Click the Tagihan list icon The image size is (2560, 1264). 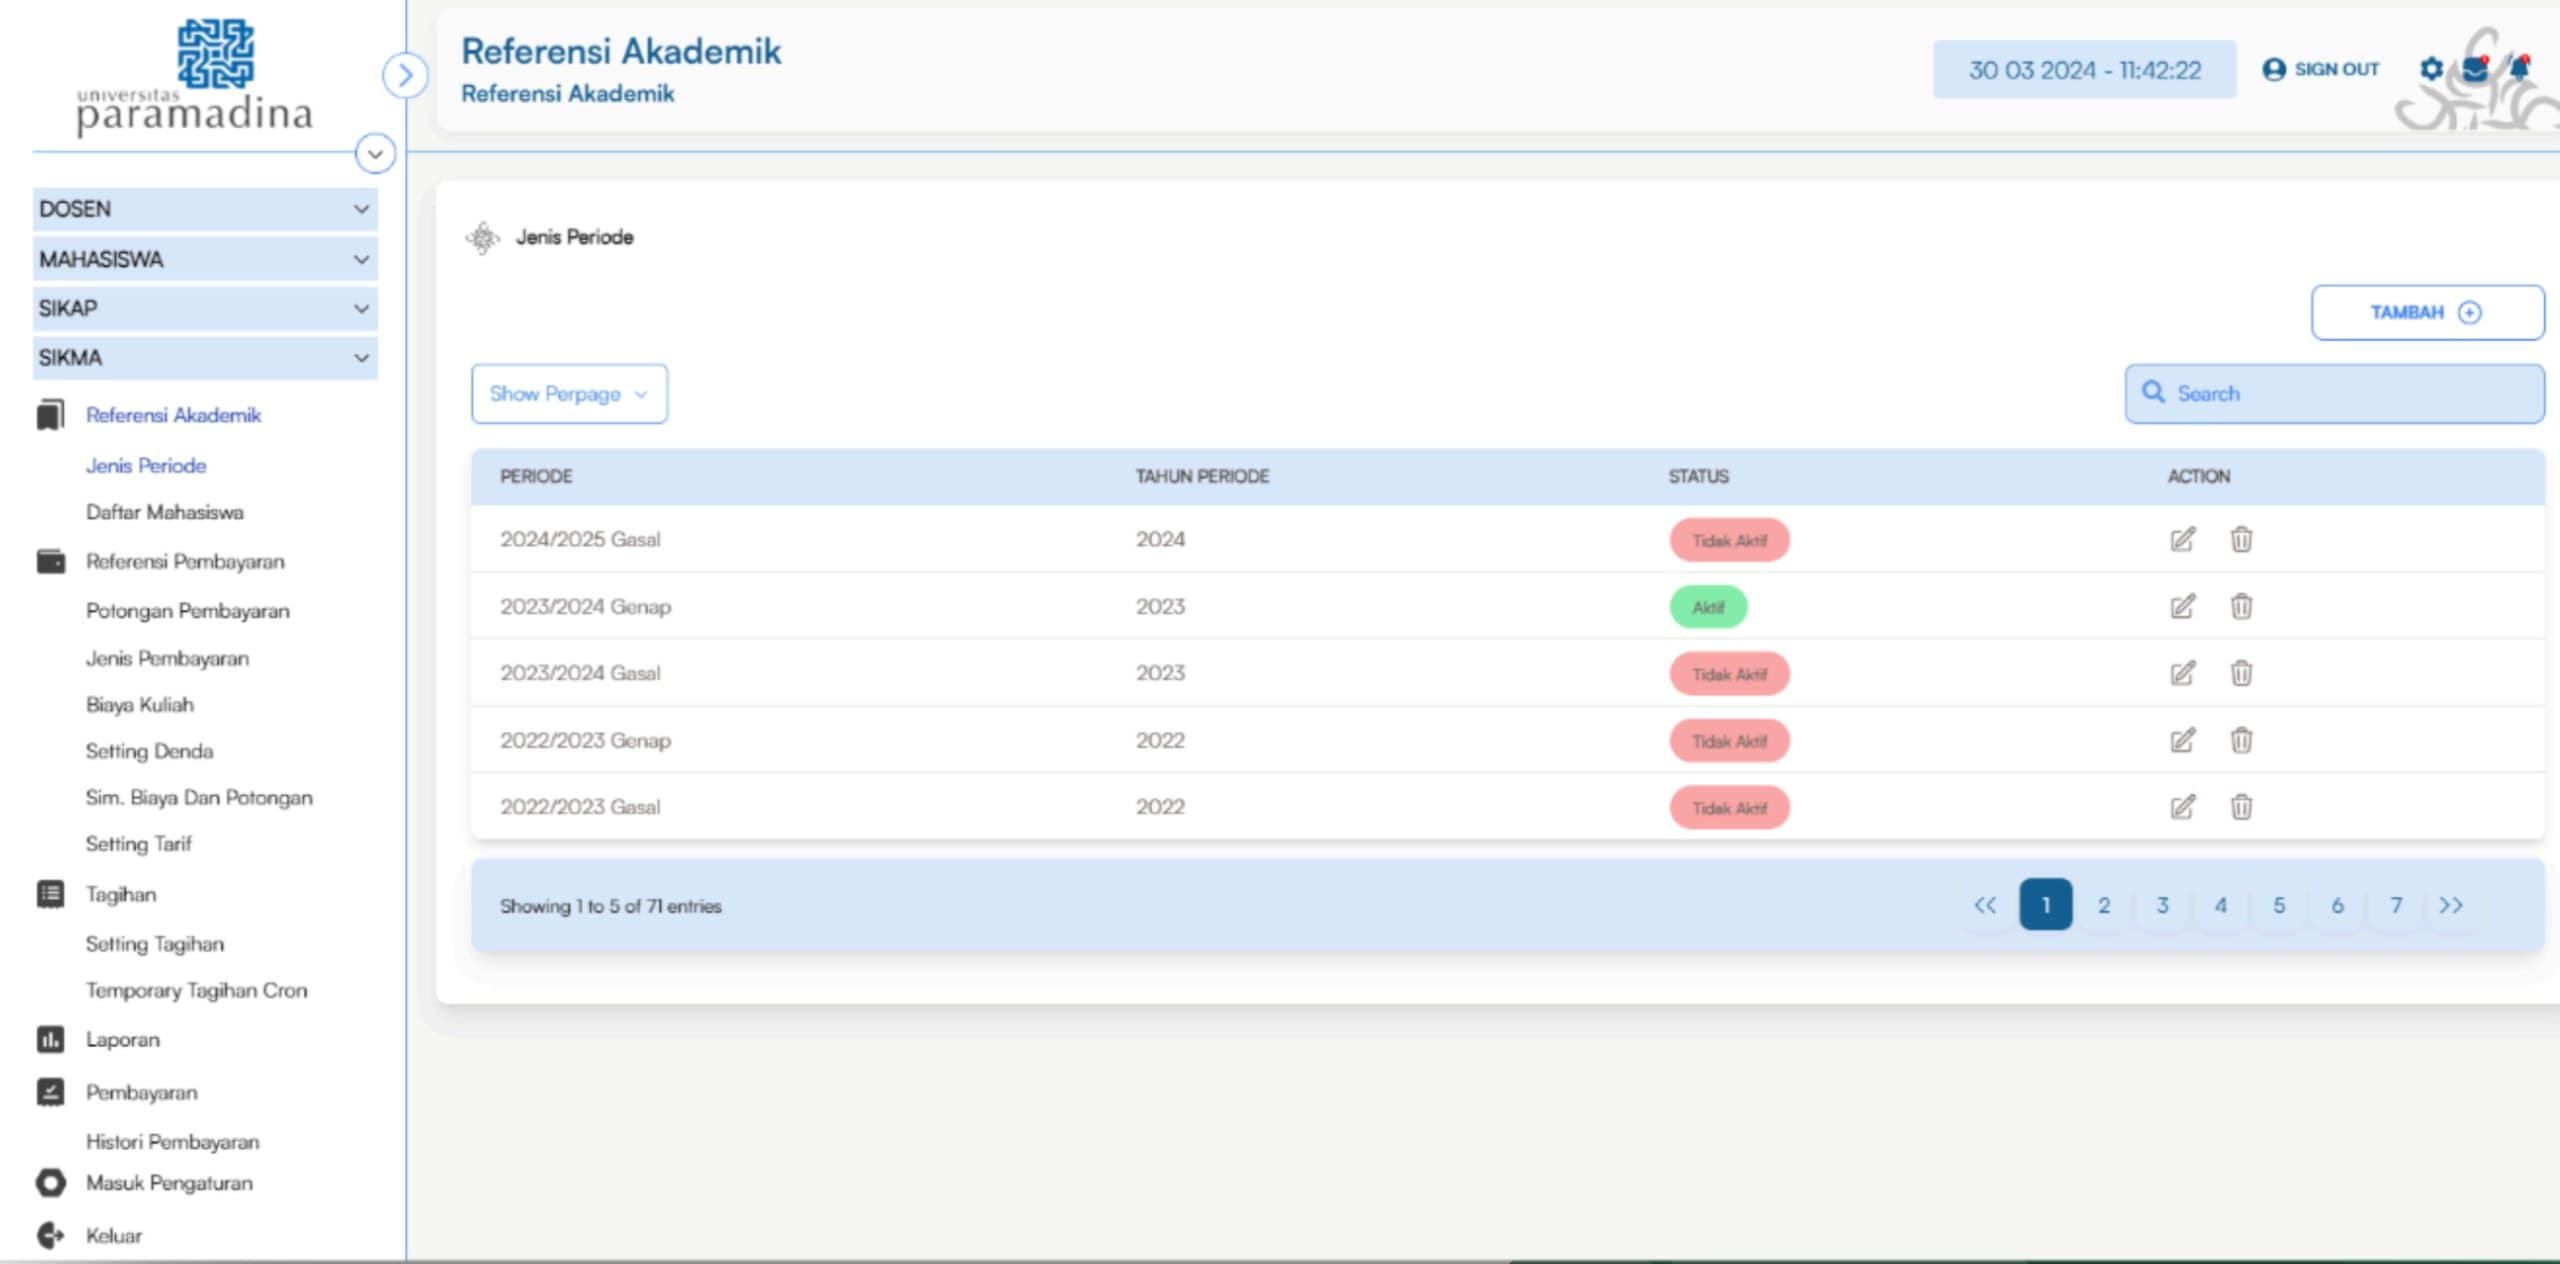tap(50, 894)
